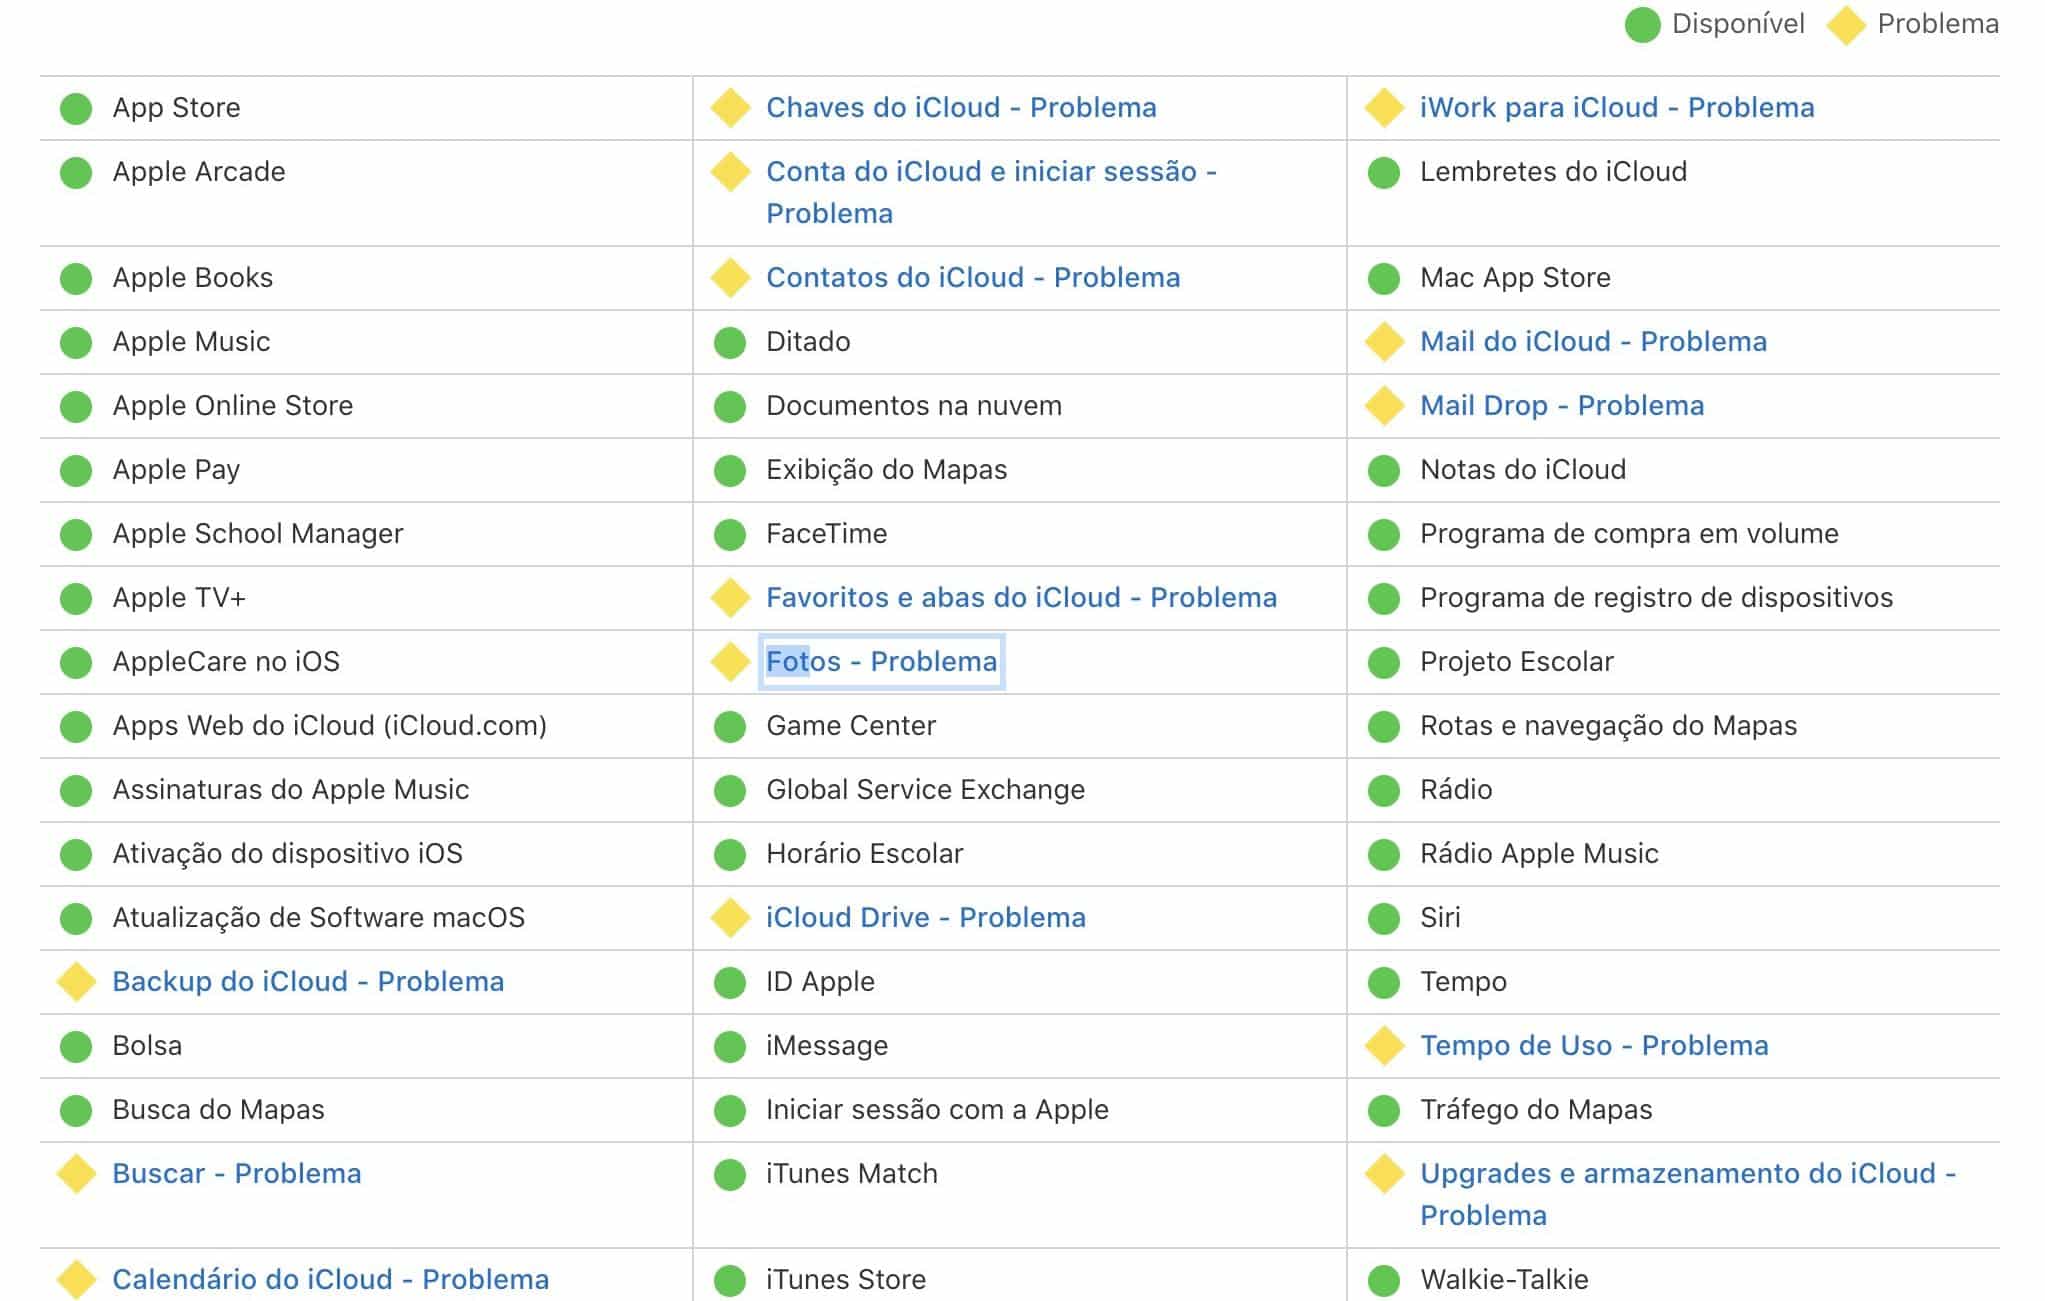Click yellow diamond icon beside Chaves do iCloud
The height and width of the screenshot is (1301, 2045).
tap(730, 108)
